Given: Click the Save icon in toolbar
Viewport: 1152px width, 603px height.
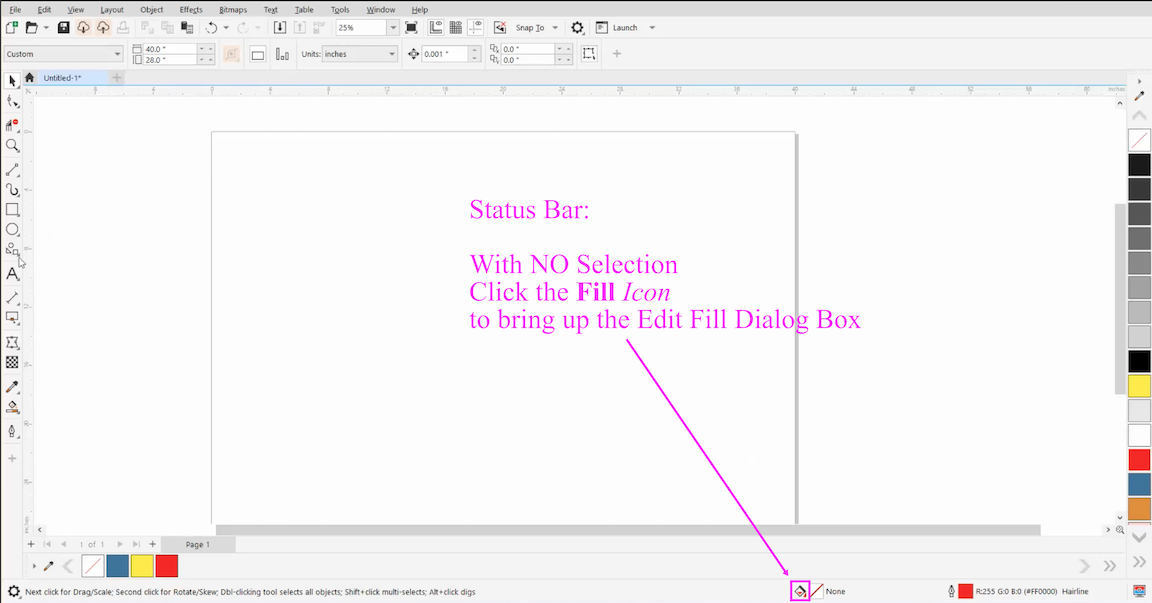Looking at the screenshot, I should pos(64,28).
